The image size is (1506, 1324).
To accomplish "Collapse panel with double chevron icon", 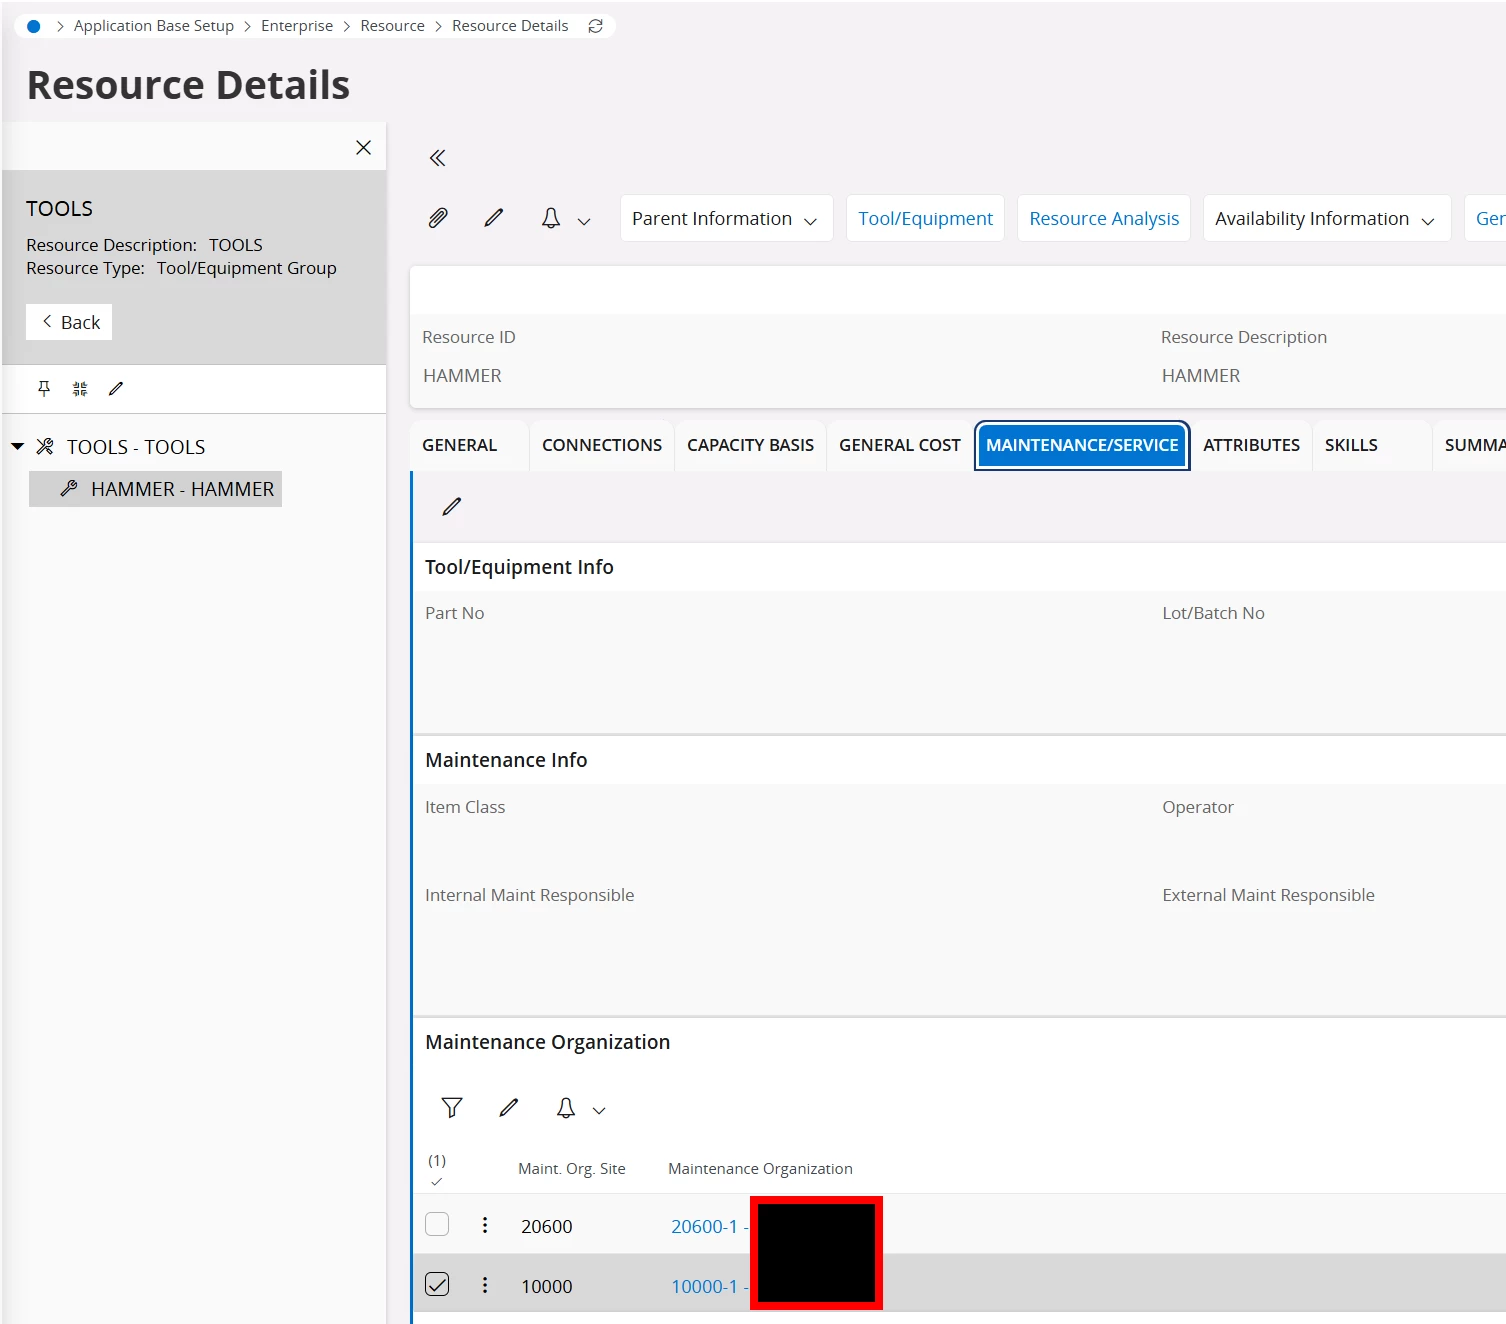I will pos(437,158).
